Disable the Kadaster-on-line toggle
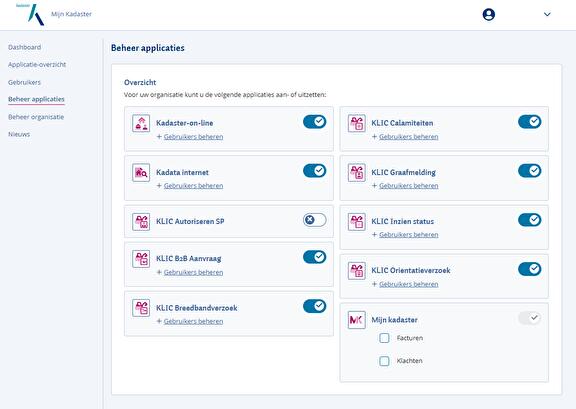Screen dimensions: 576x409 coord(314,122)
